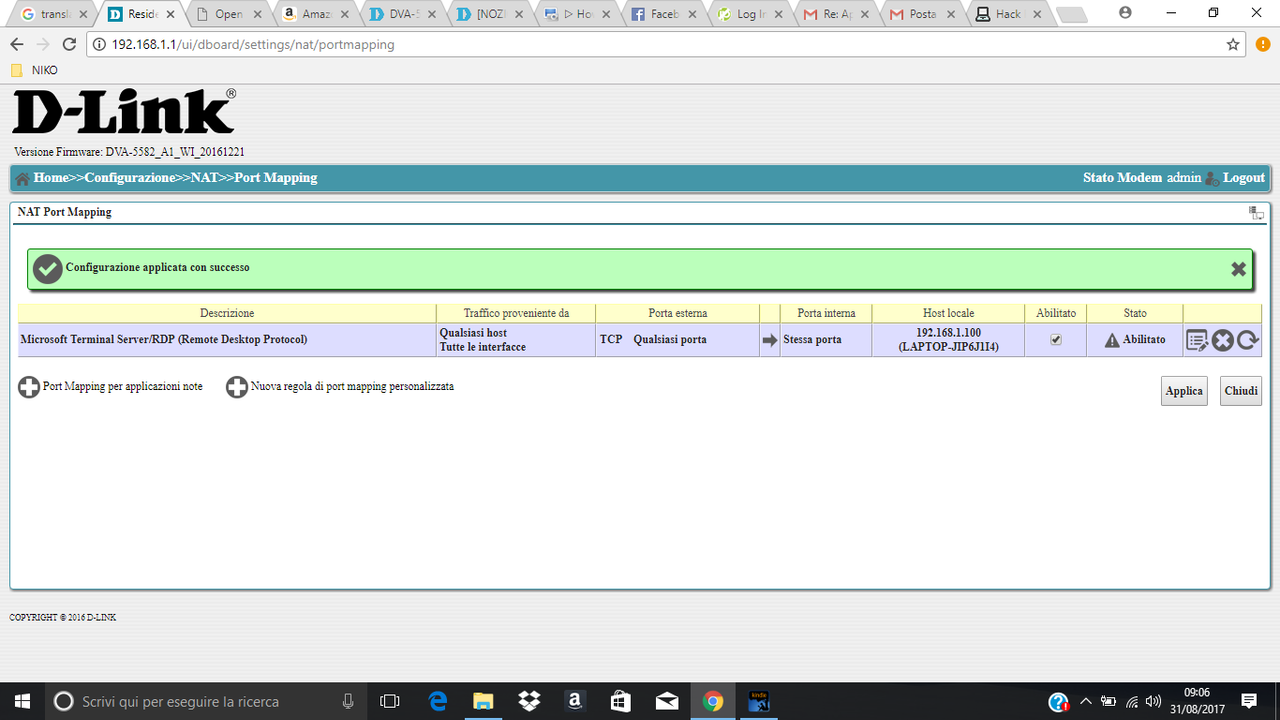Click the network icon in NAT panel header
This screenshot has height=720, width=1280.
(x=1256, y=212)
